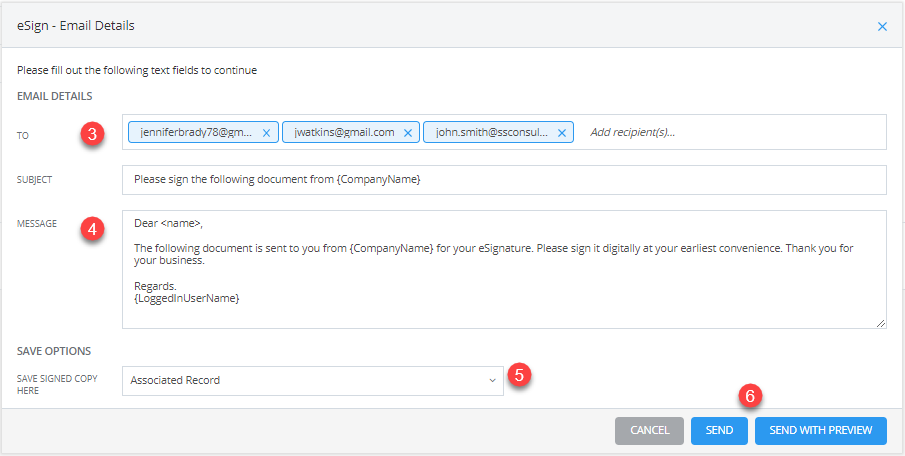Click Send With Preview button

821,431
